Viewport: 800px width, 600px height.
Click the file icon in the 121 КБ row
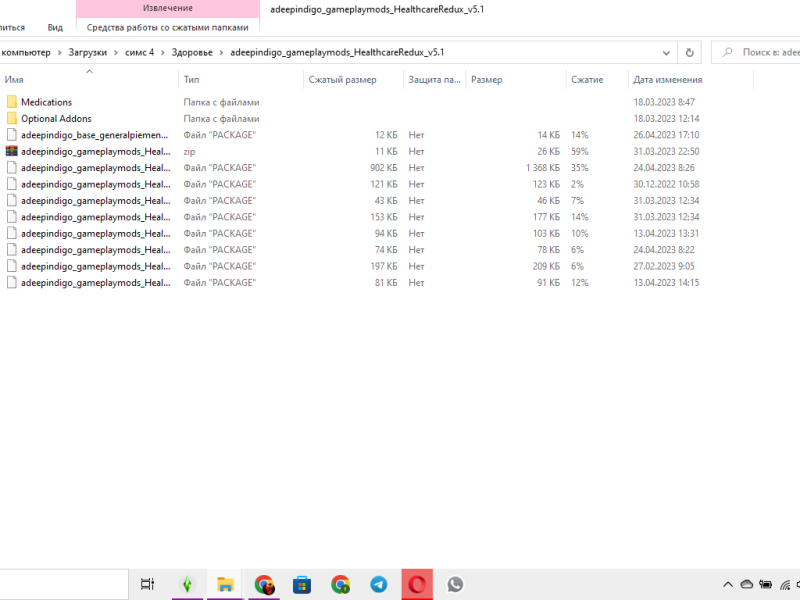click(12, 184)
